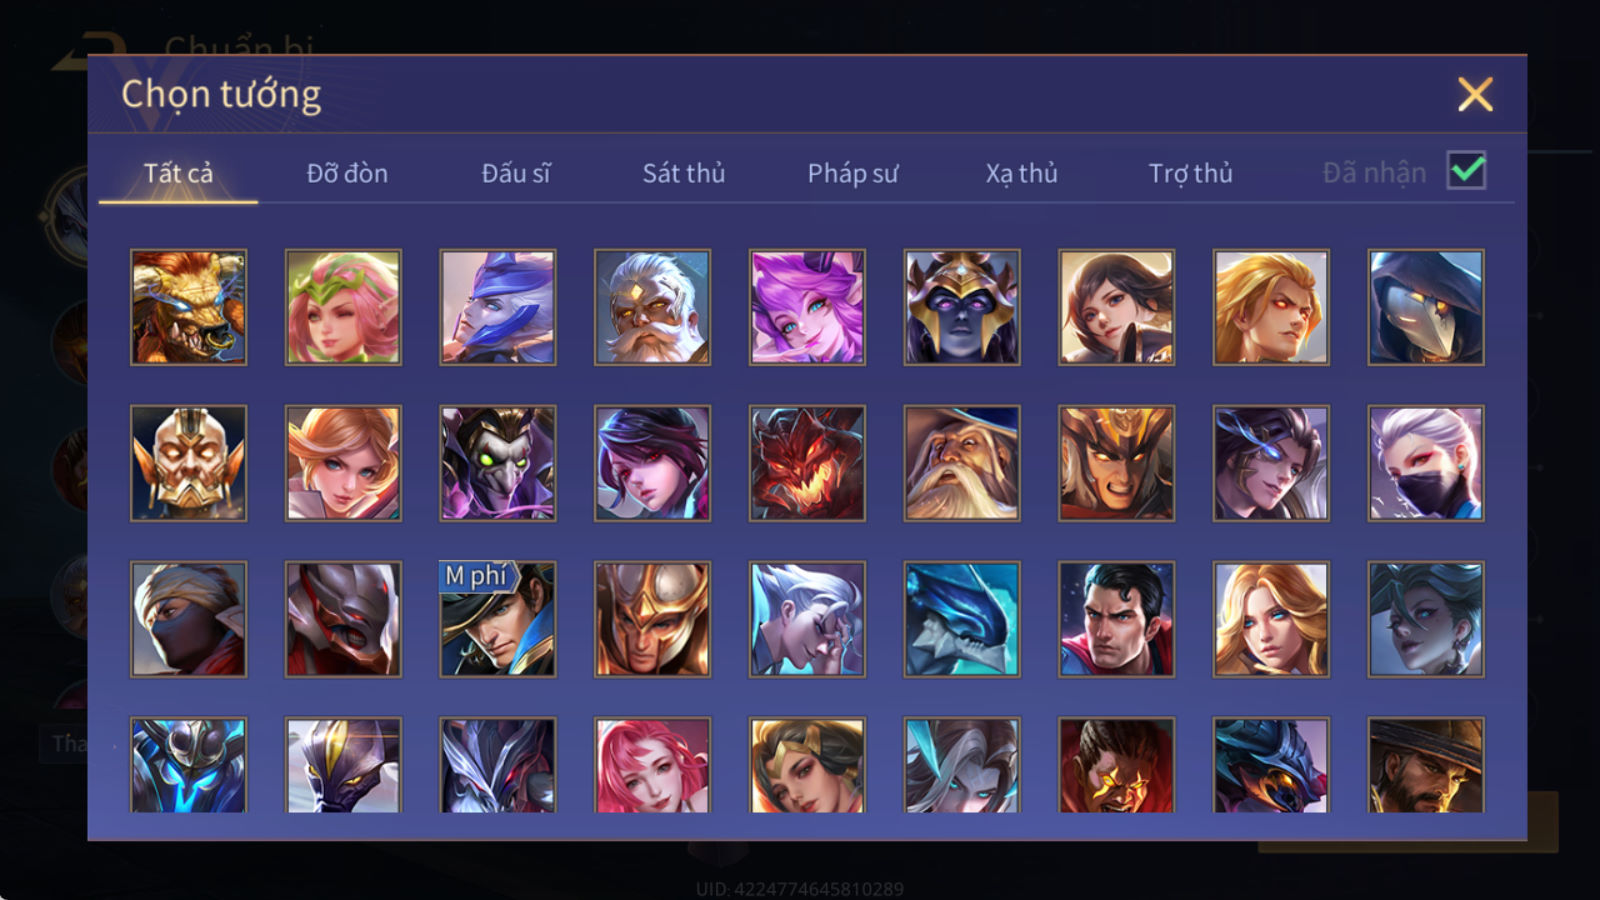This screenshot has width=1600, height=900.
Task: Open the Sát thủ tab
Action: (683, 173)
